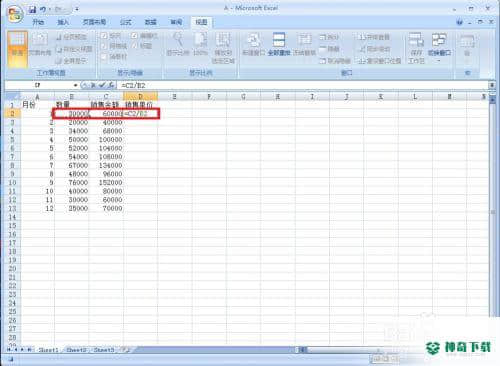Viewport: 500px width, 366px height.
Task: Click the New Window icon
Action: [253, 44]
